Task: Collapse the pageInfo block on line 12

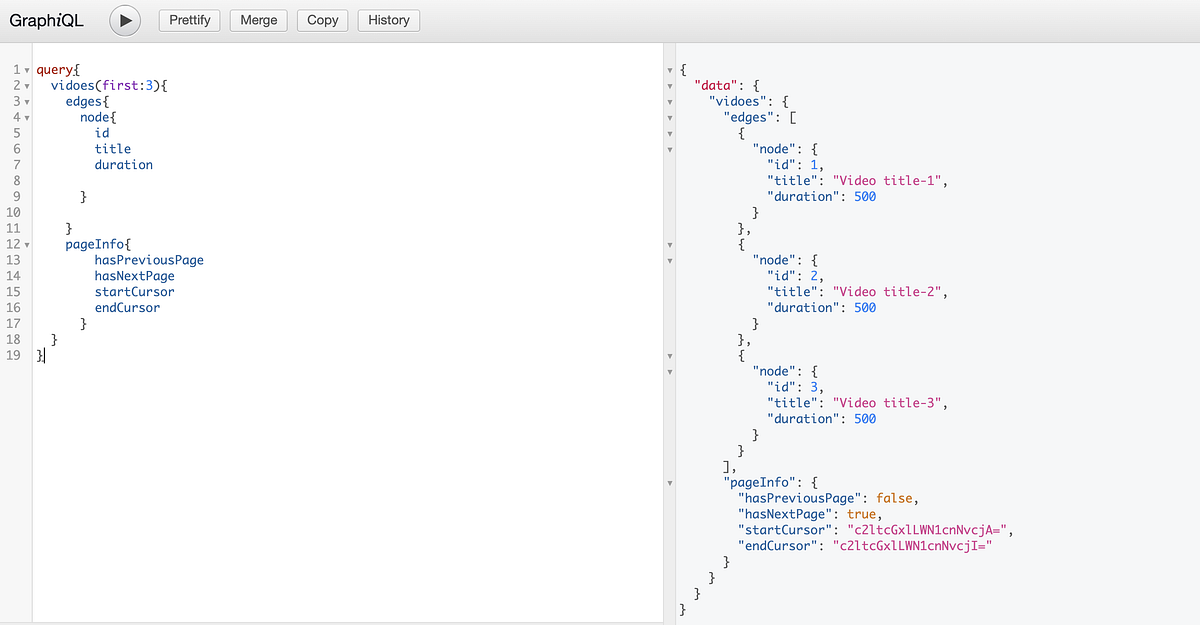Action: [26, 244]
